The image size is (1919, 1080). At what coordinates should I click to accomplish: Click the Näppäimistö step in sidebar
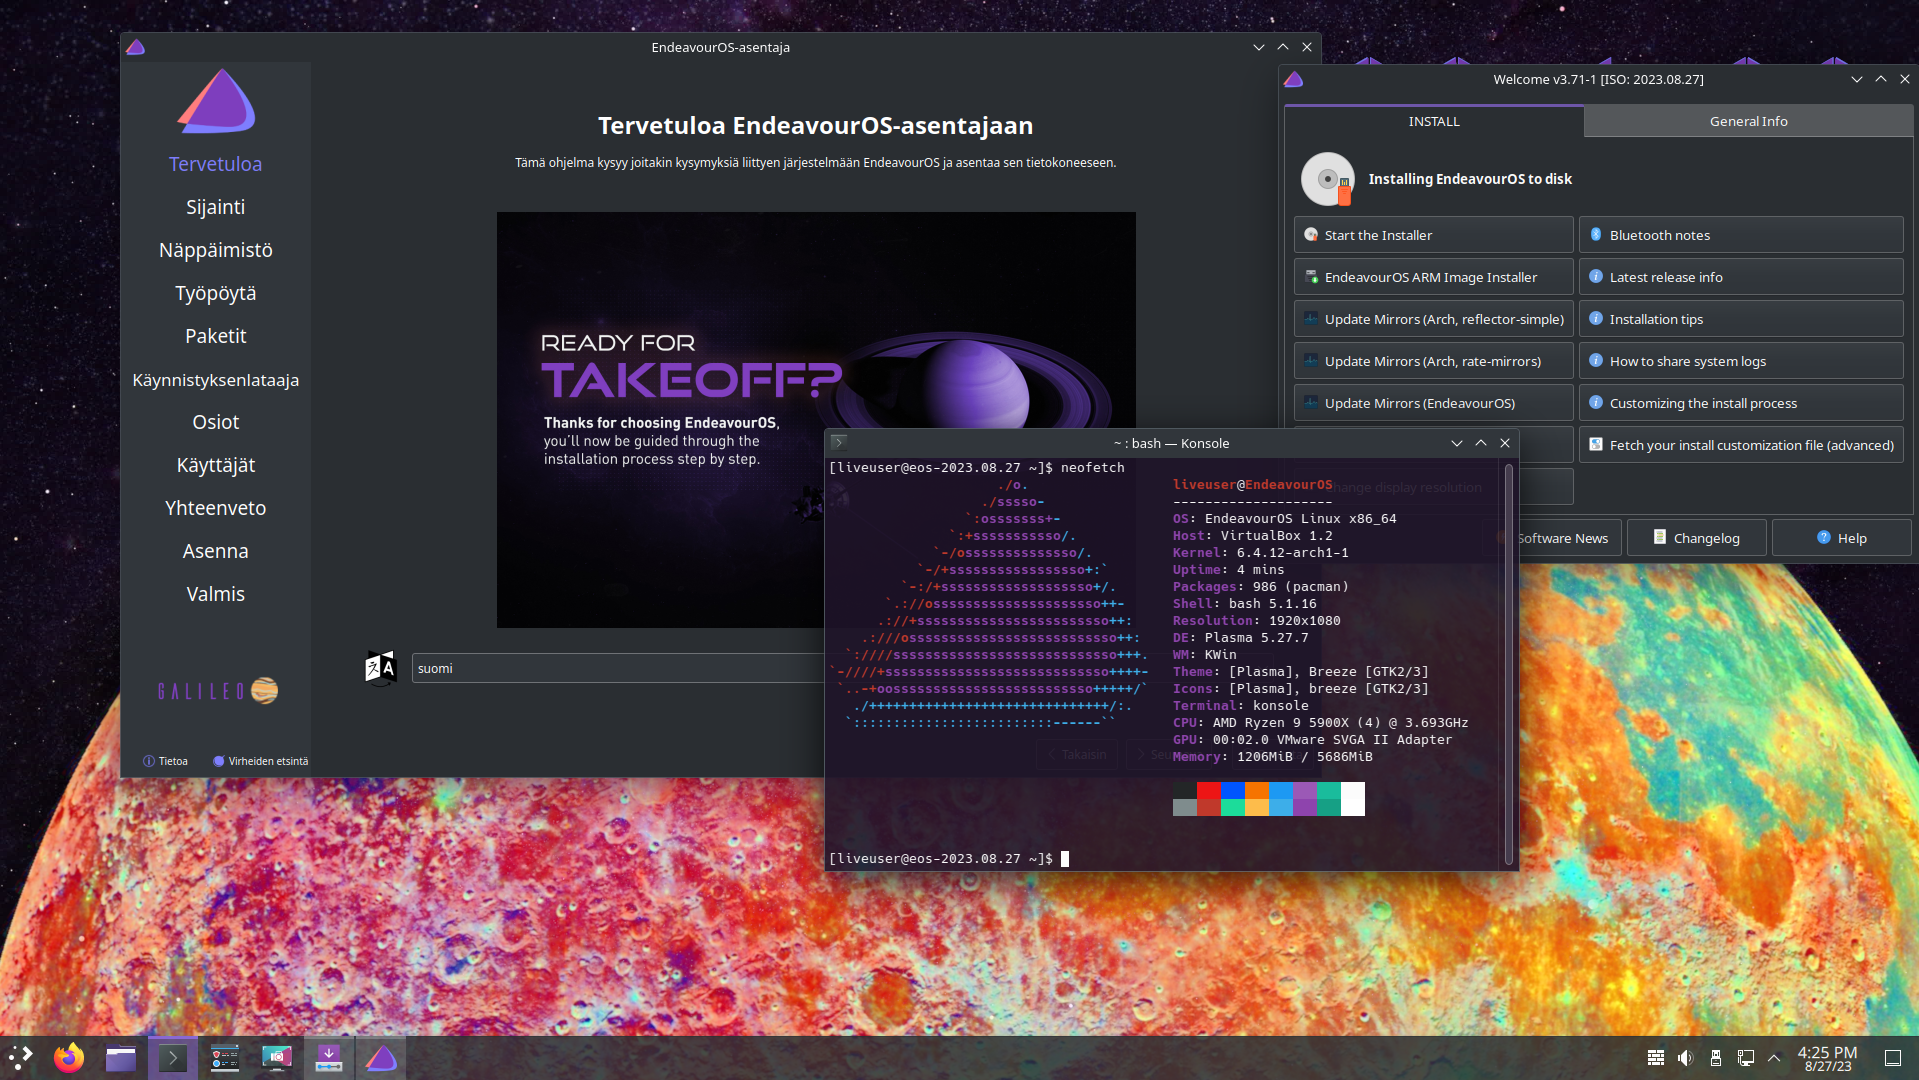215,250
